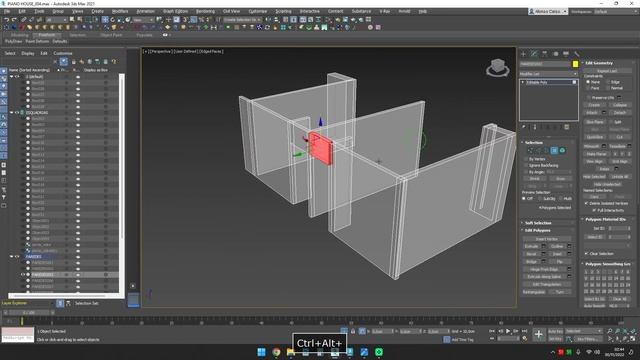Click Go to Start playback icon

[x=492, y=331]
